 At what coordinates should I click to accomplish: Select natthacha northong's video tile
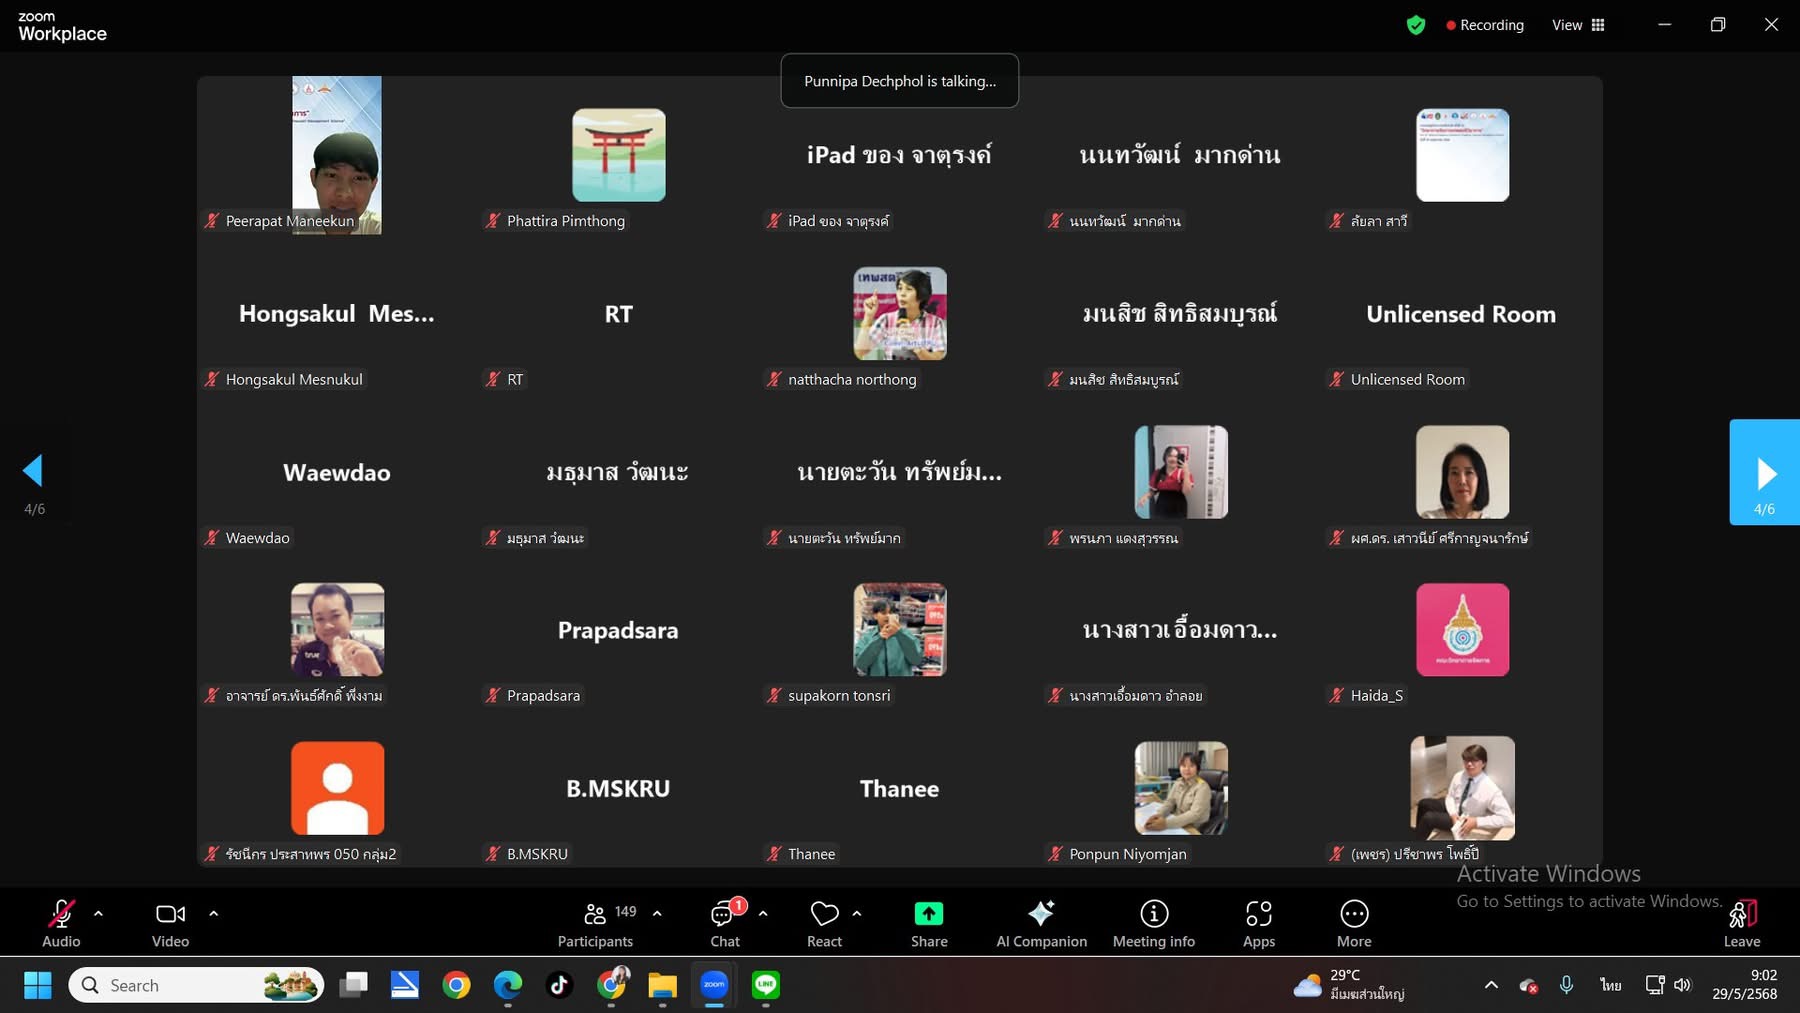[899, 314]
